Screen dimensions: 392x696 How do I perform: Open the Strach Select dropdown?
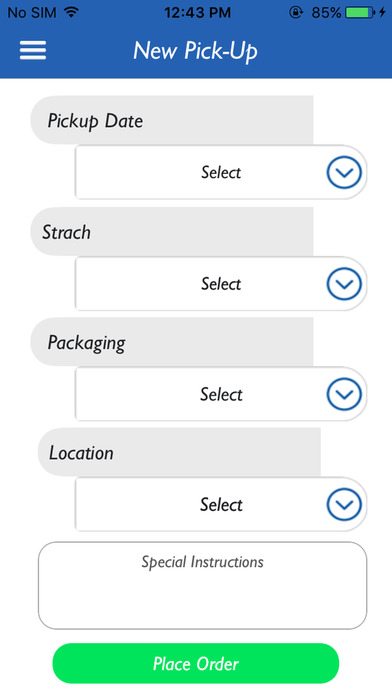[x=221, y=284]
